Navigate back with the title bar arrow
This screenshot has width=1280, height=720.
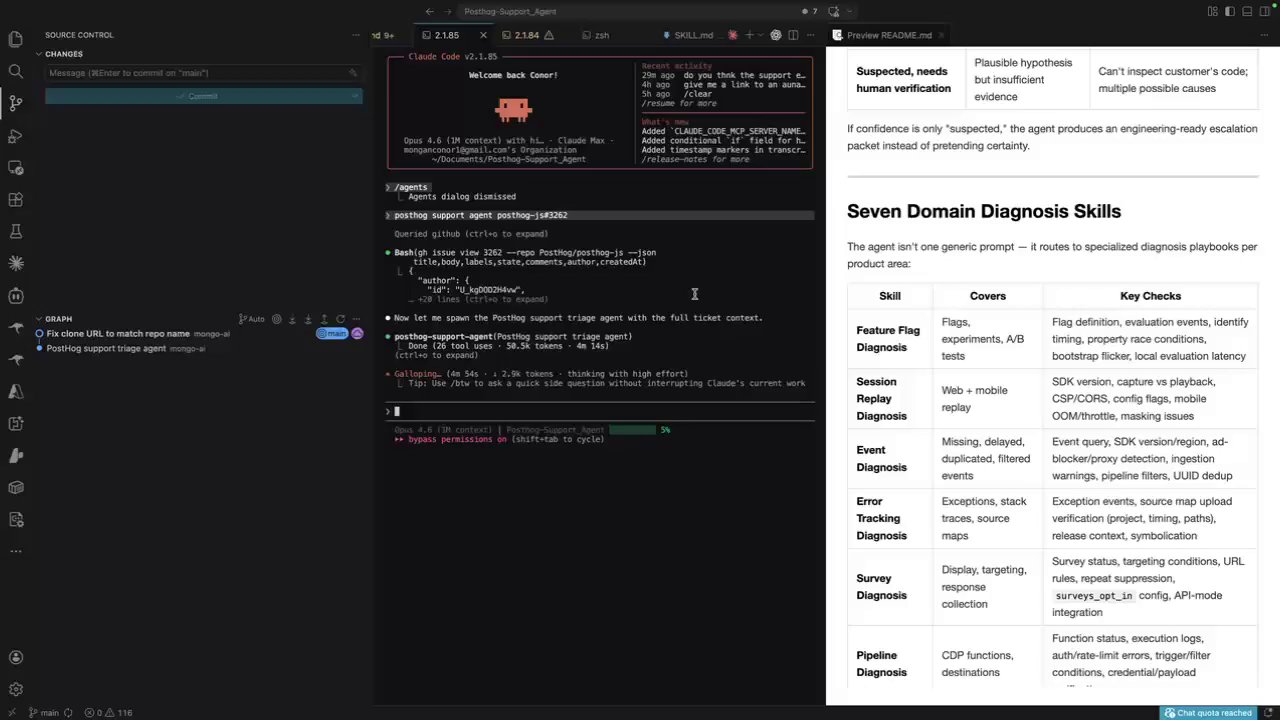coord(429,12)
